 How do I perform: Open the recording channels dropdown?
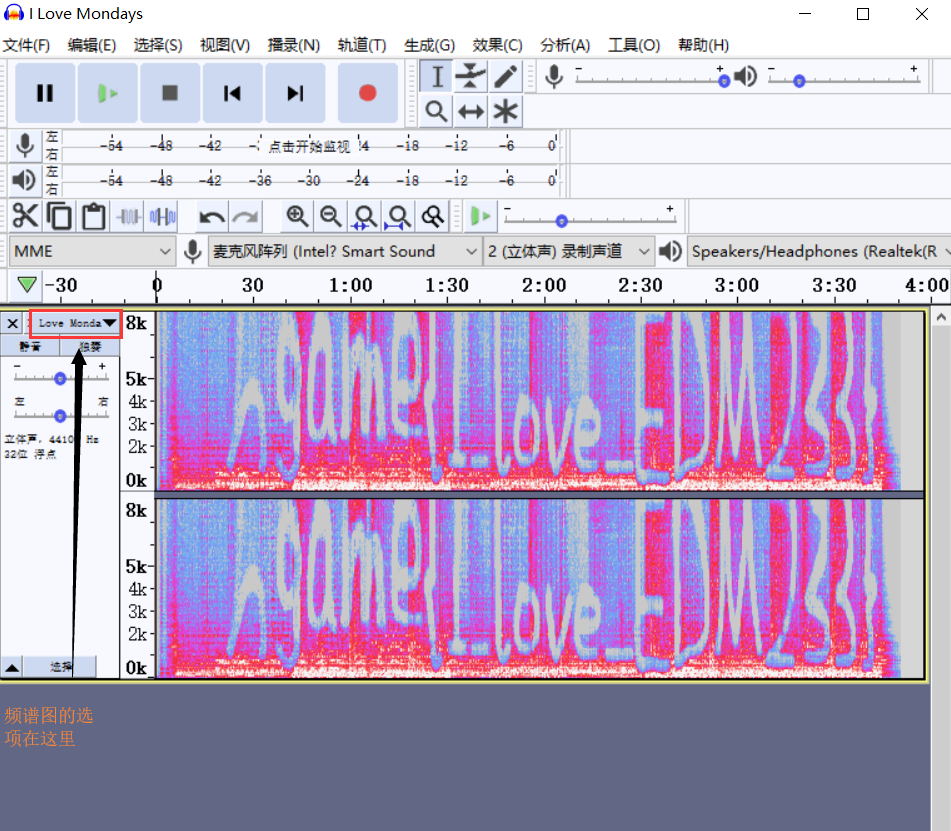tap(569, 251)
